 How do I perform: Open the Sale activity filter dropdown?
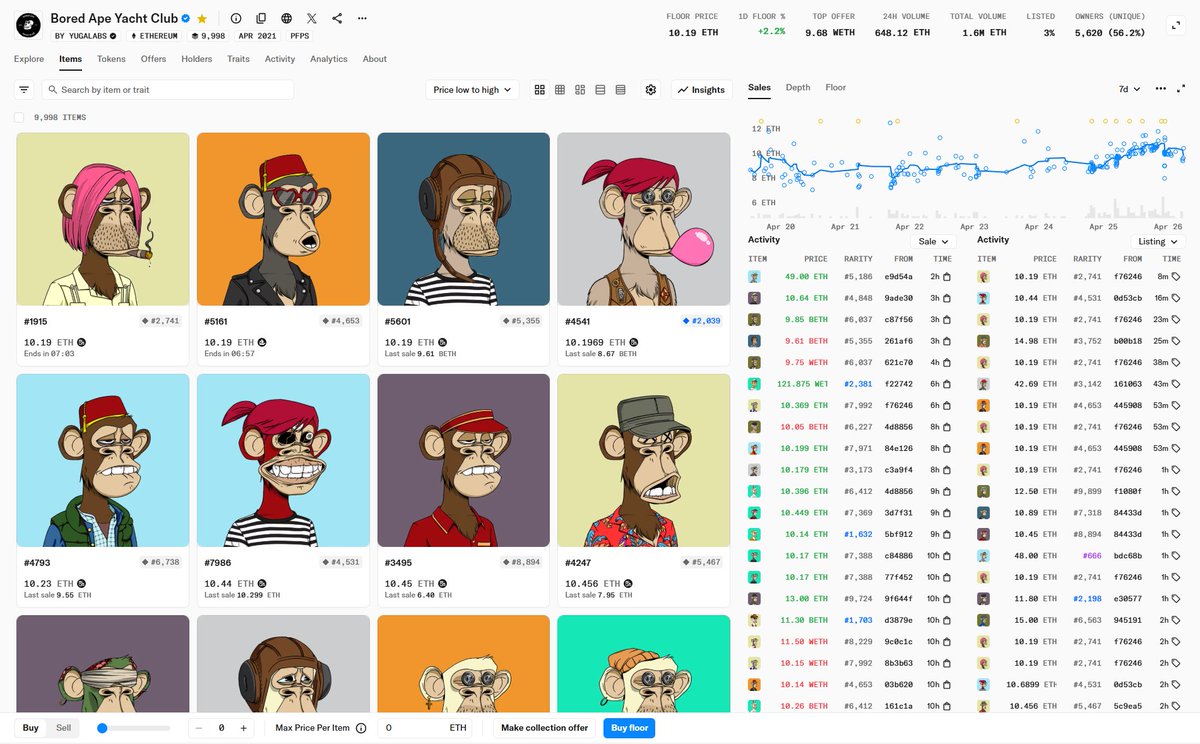[934, 241]
